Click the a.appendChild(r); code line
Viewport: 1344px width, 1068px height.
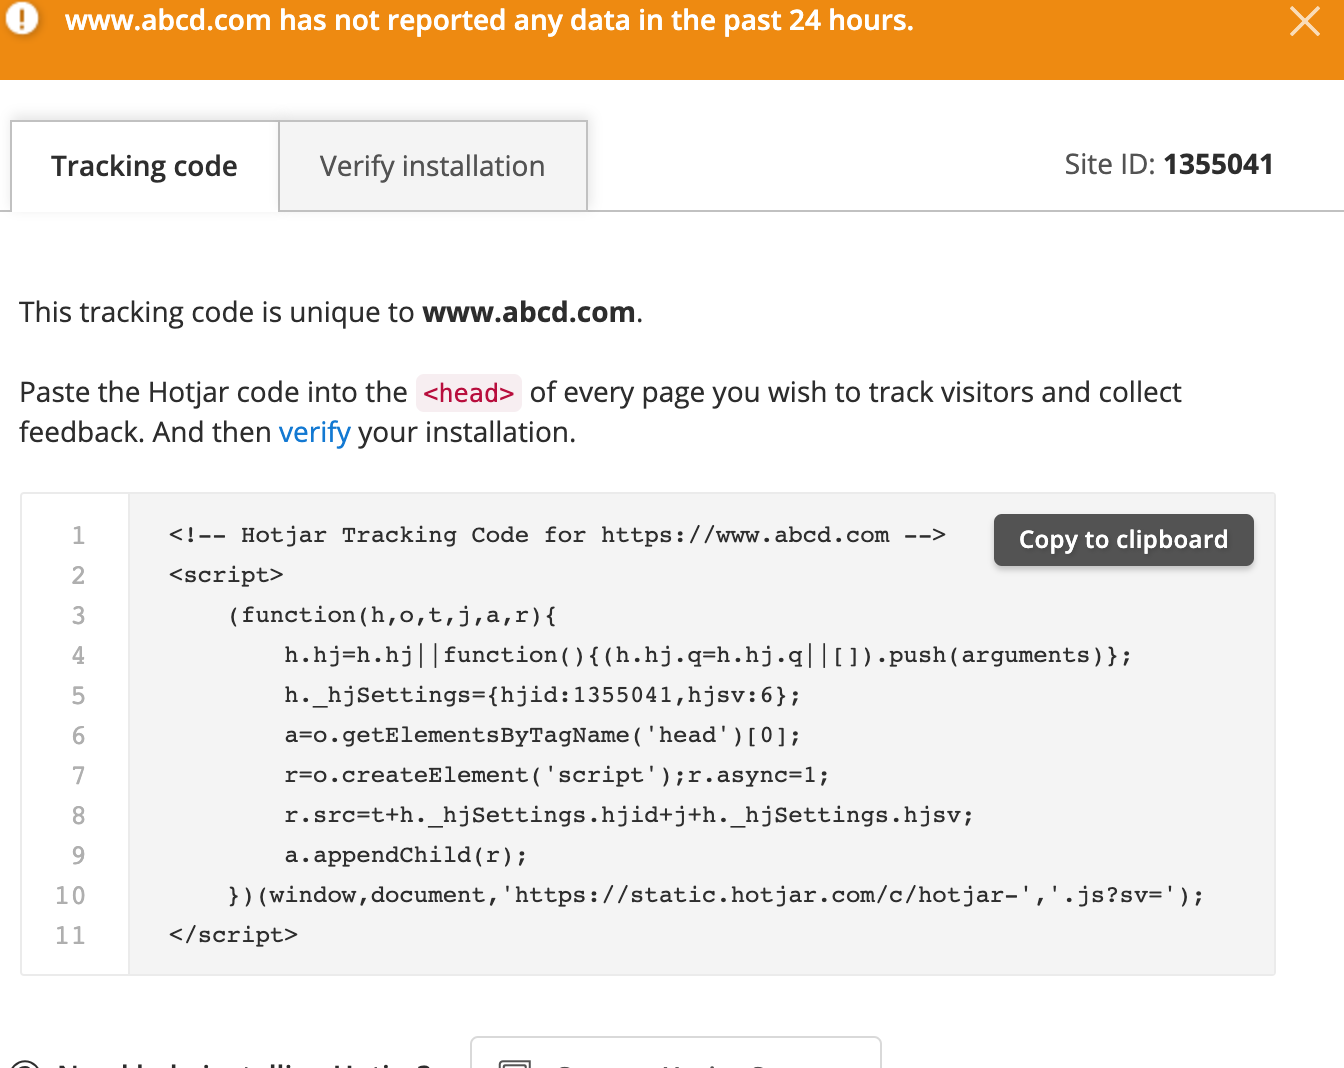coord(405,855)
